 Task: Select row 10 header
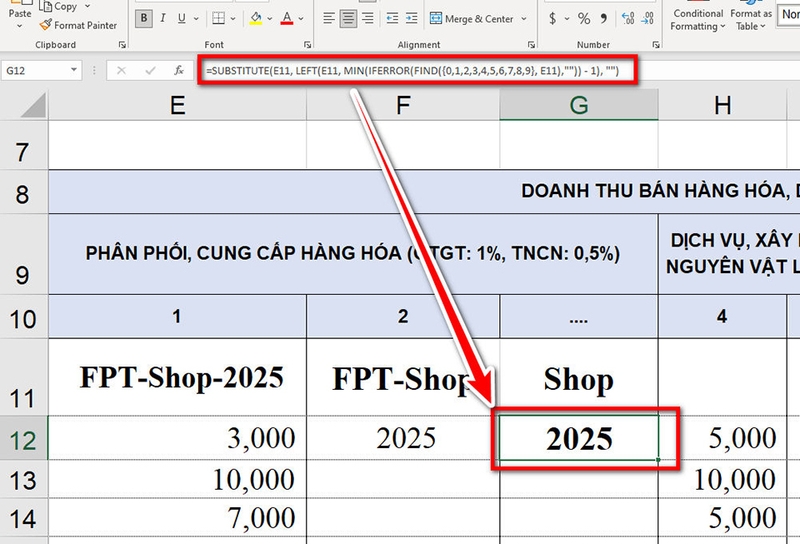coord(23,317)
